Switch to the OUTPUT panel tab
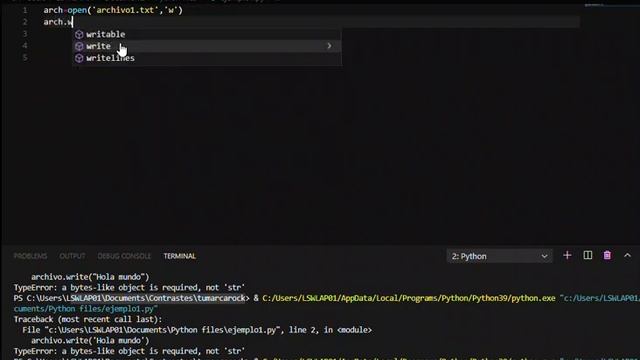Screen dimensions: 640x360 72,256
